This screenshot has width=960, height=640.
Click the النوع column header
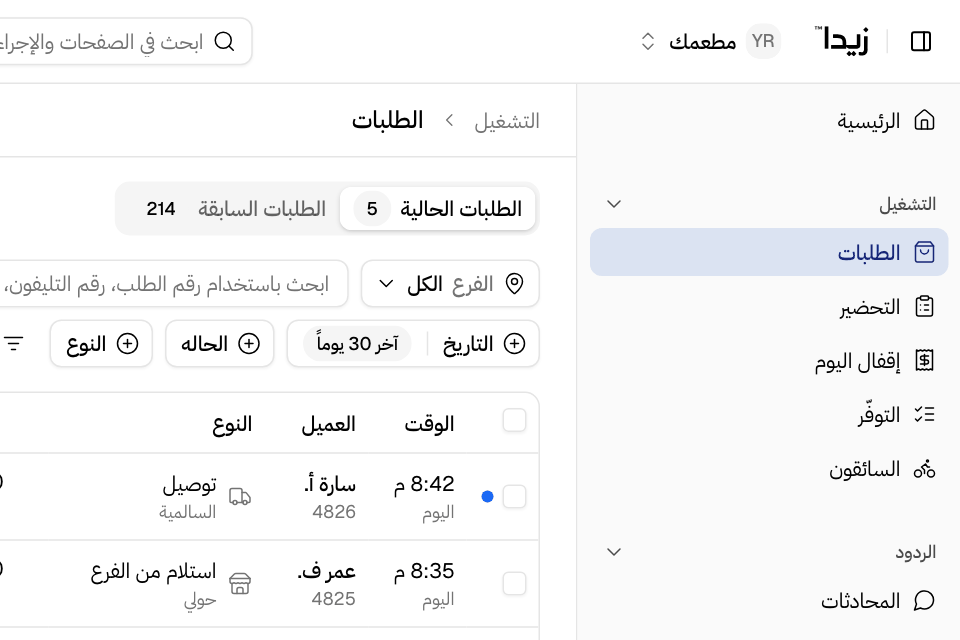click(x=232, y=424)
